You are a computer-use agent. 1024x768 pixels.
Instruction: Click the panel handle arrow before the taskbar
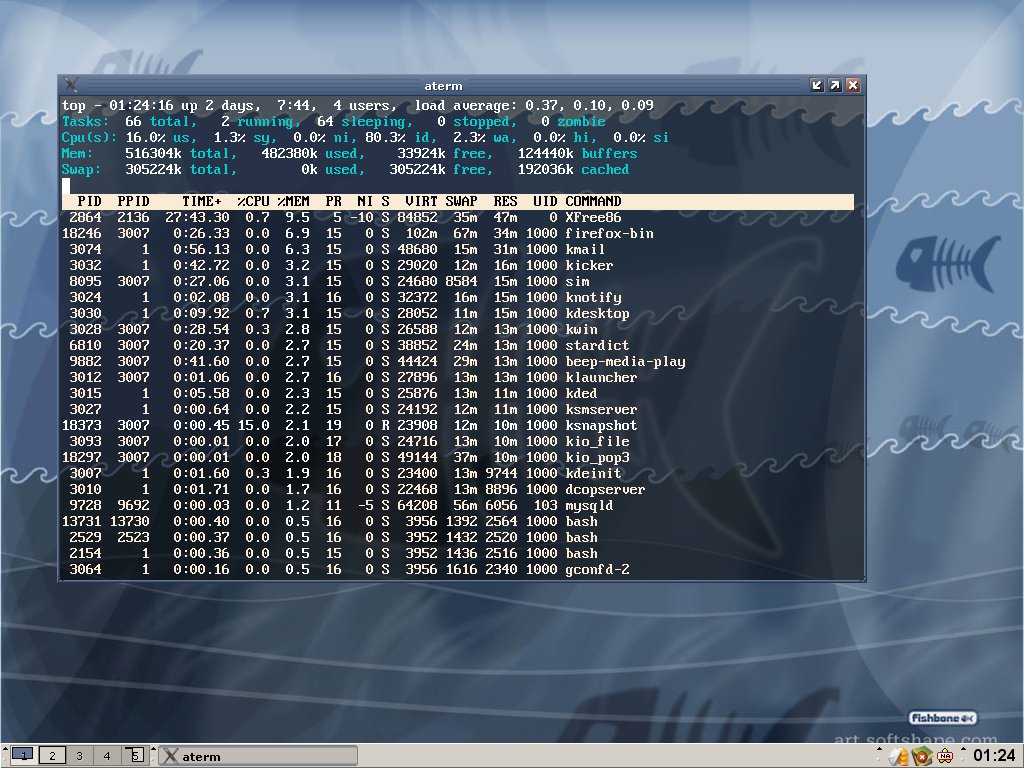[x=153, y=750]
